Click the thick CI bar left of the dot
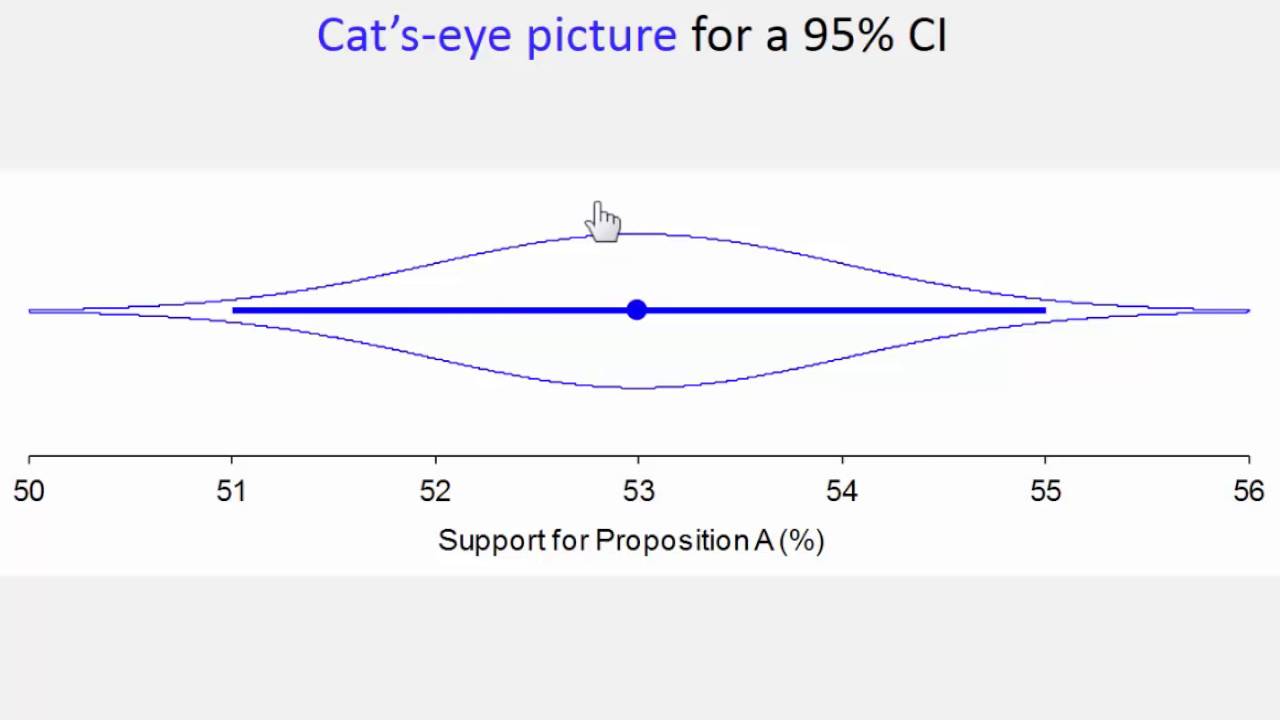The image size is (1280, 720). pyautogui.click(x=430, y=310)
